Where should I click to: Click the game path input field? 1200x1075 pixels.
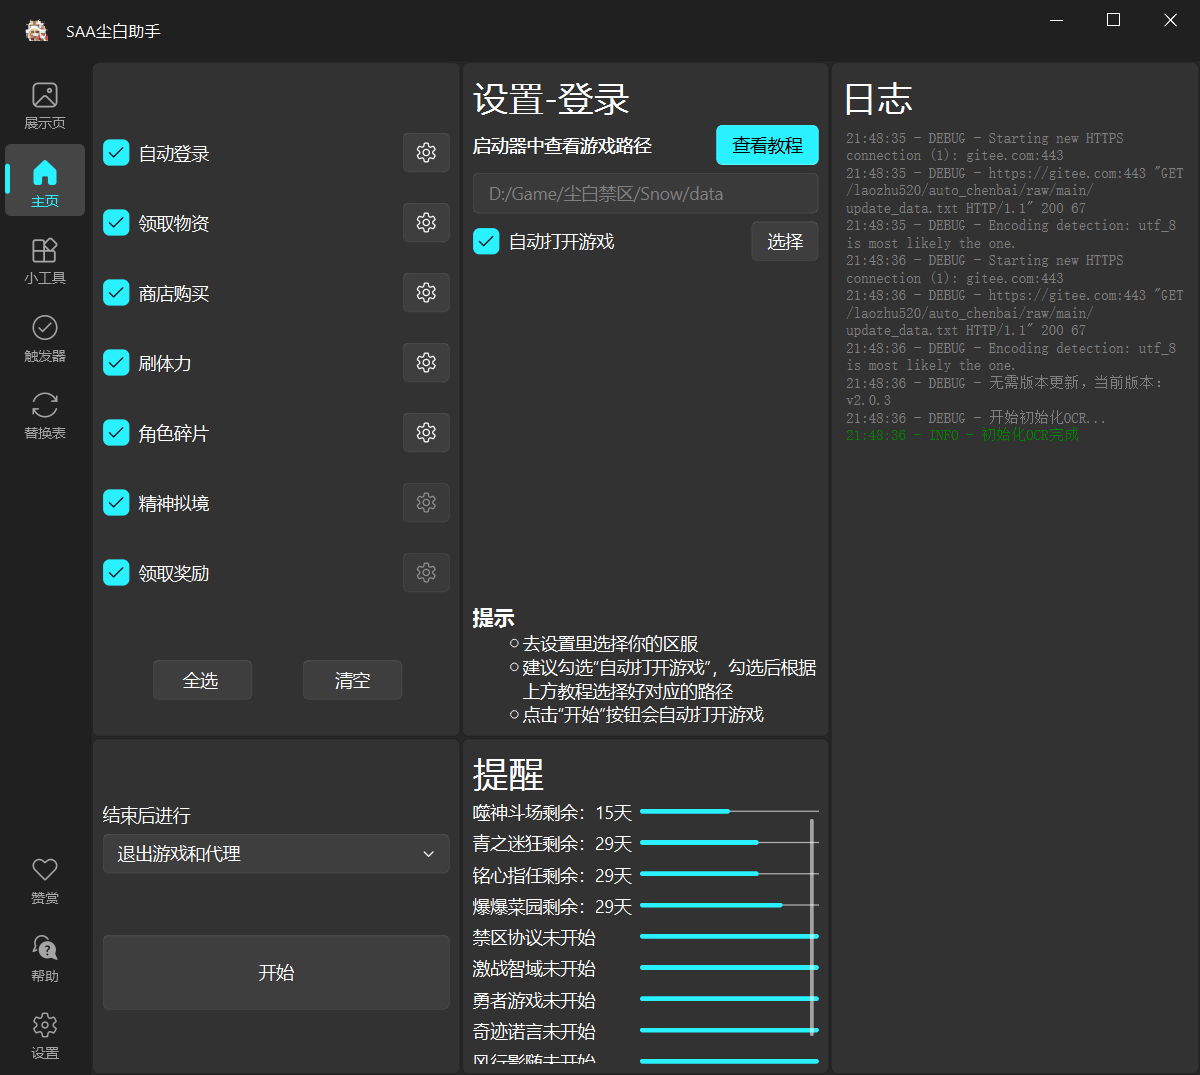click(x=645, y=193)
